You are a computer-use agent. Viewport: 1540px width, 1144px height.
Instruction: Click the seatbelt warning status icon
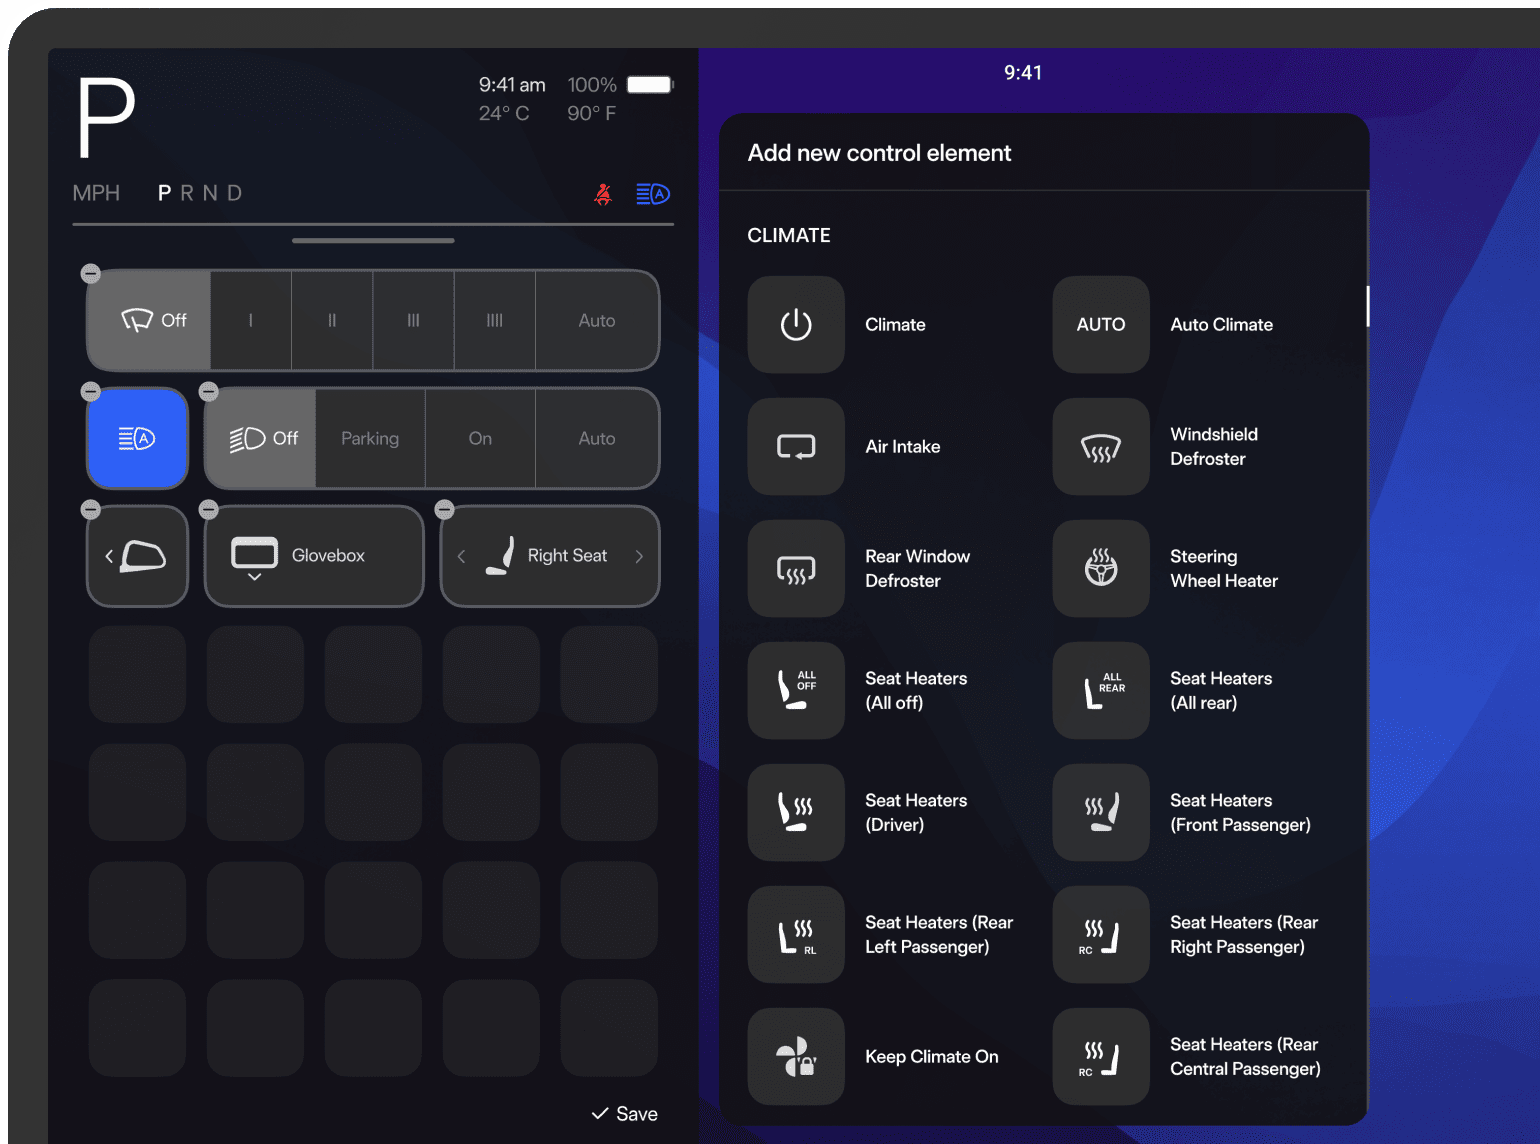pyautogui.click(x=603, y=194)
